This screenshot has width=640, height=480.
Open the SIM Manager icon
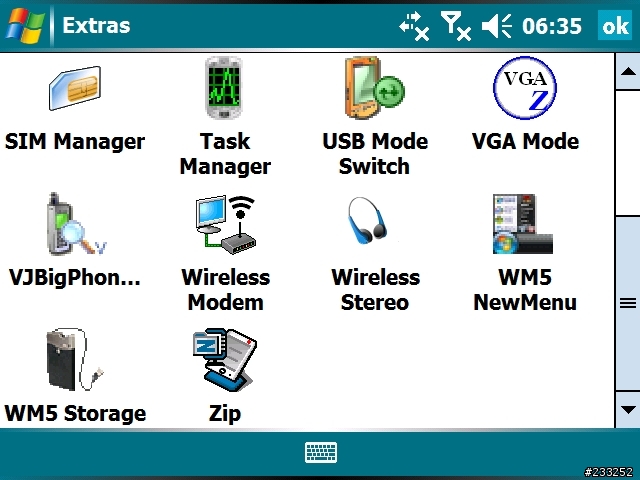[x=75, y=88]
